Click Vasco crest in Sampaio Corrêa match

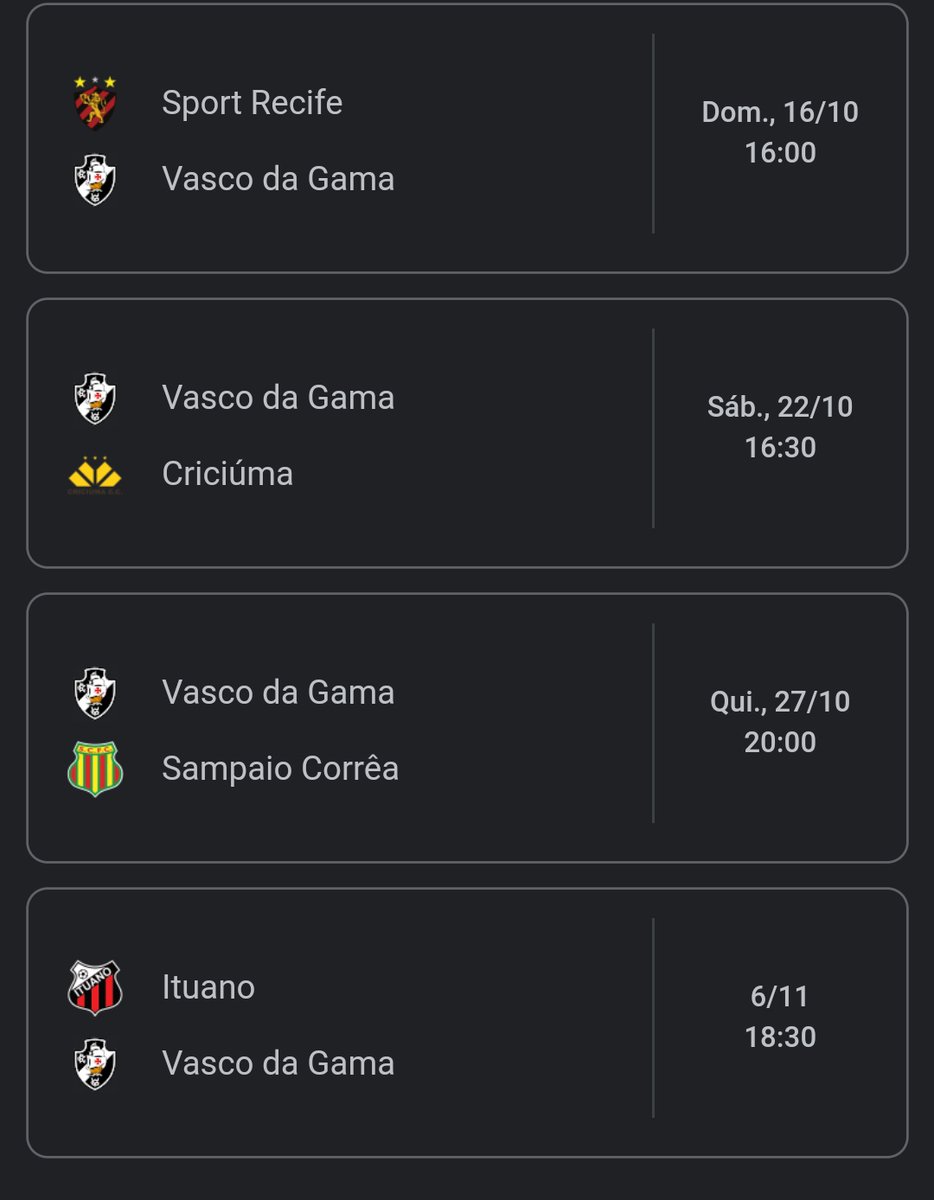coord(95,693)
